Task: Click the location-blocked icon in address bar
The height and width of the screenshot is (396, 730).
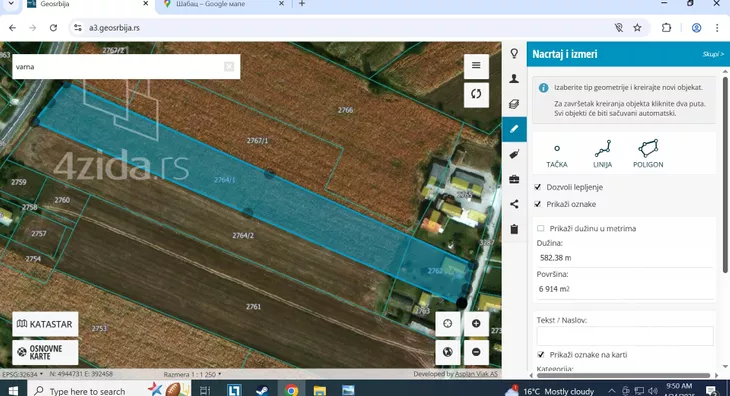Action: (619, 28)
